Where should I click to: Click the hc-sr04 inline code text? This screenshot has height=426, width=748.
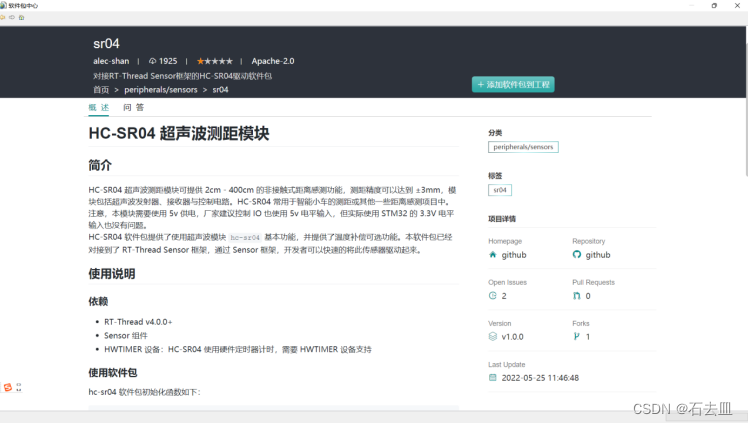click(x=245, y=238)
